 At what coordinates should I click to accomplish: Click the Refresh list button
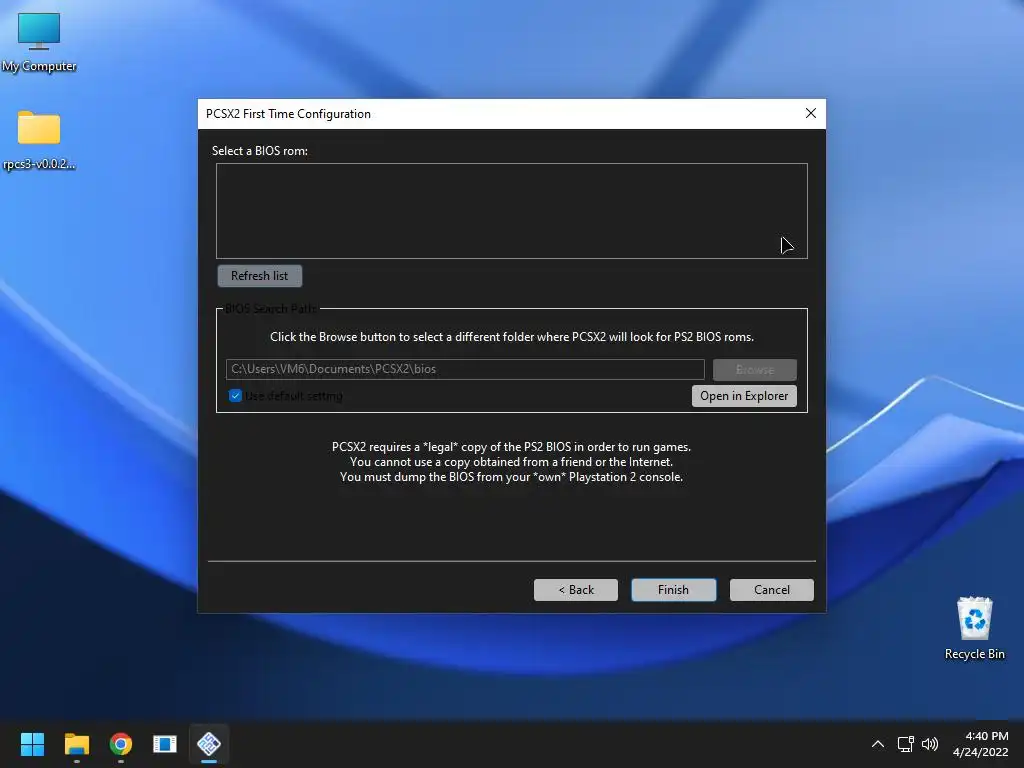[259, 276]
